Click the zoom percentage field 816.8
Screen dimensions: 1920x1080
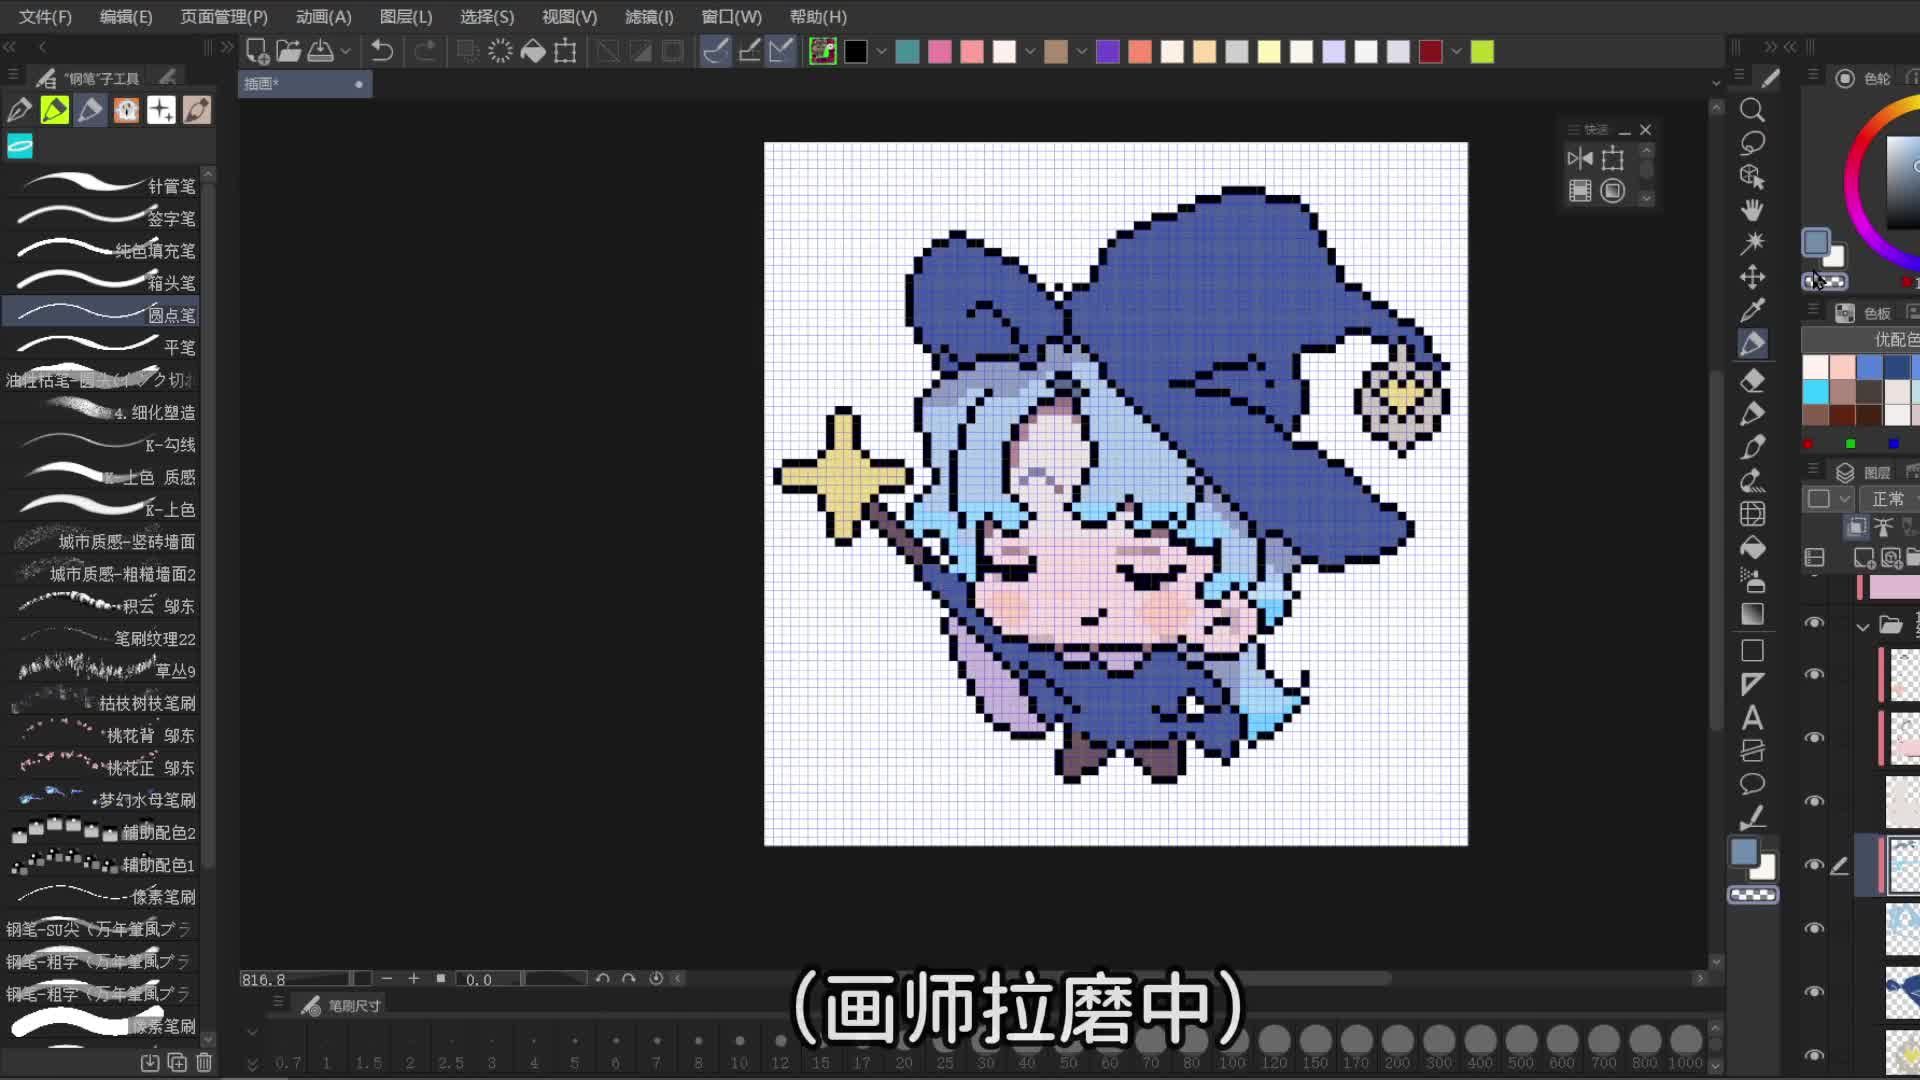(x=295, y=979)
